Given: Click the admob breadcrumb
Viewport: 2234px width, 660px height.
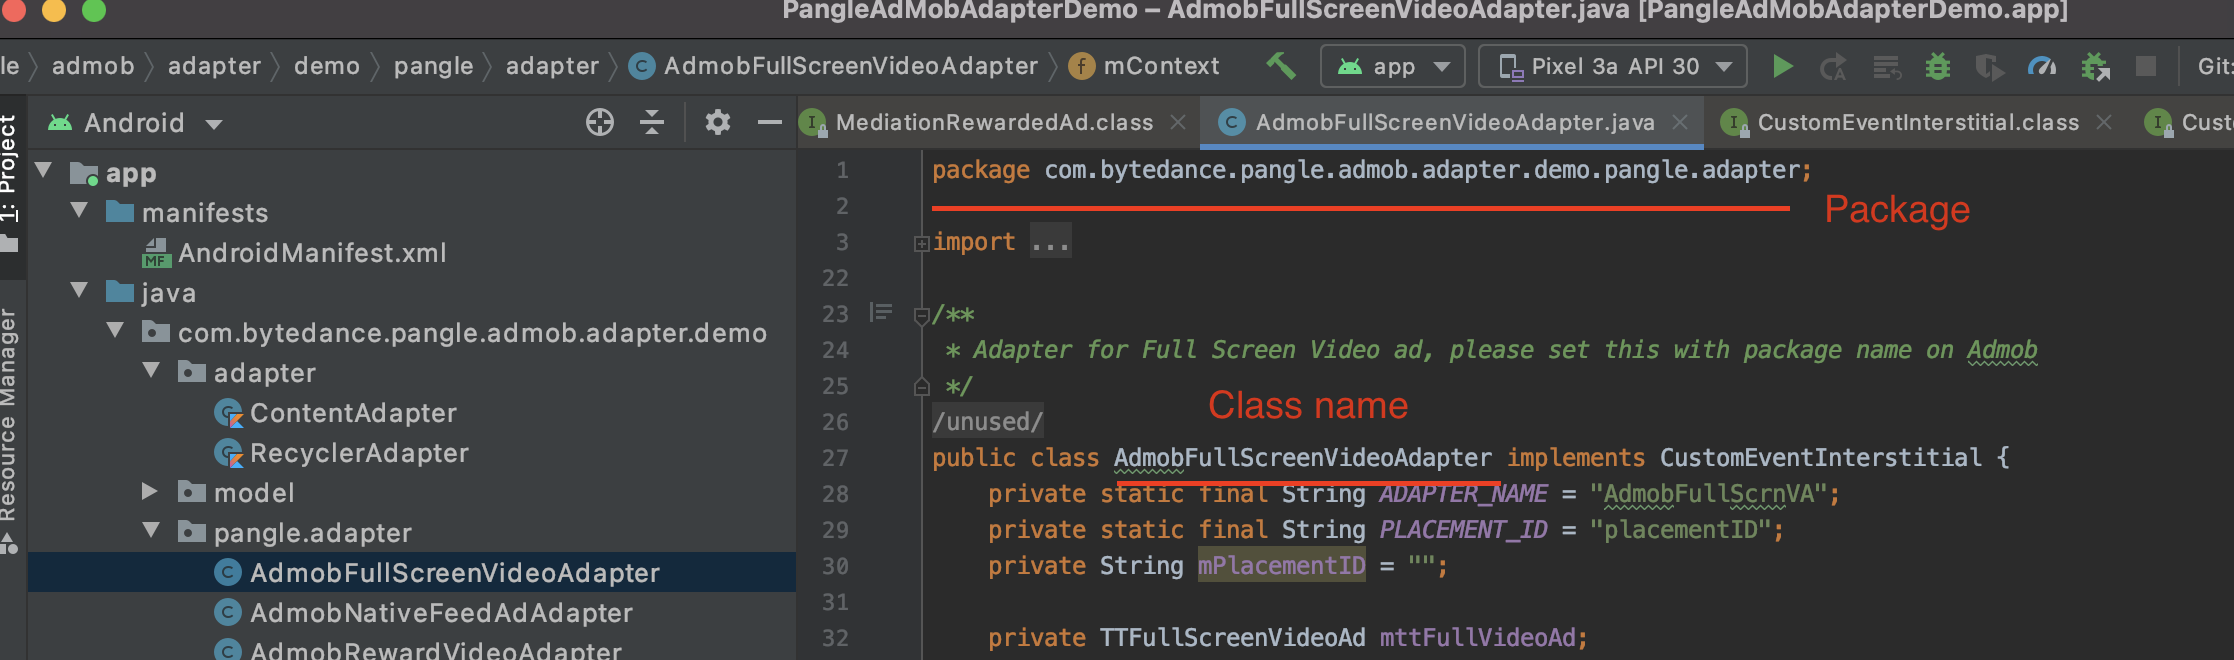Looking at the screenshot, I should [x=93, y=66].
